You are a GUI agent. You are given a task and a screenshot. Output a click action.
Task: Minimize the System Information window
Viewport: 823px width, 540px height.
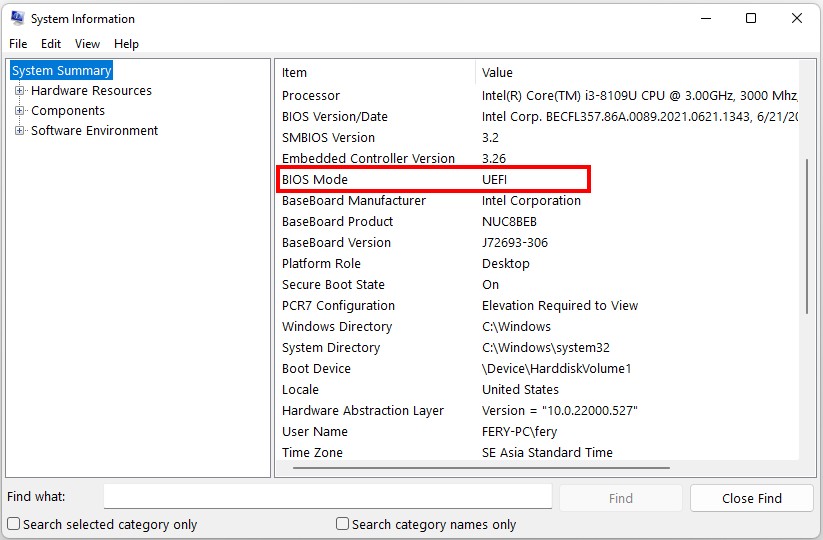(706, 18)
